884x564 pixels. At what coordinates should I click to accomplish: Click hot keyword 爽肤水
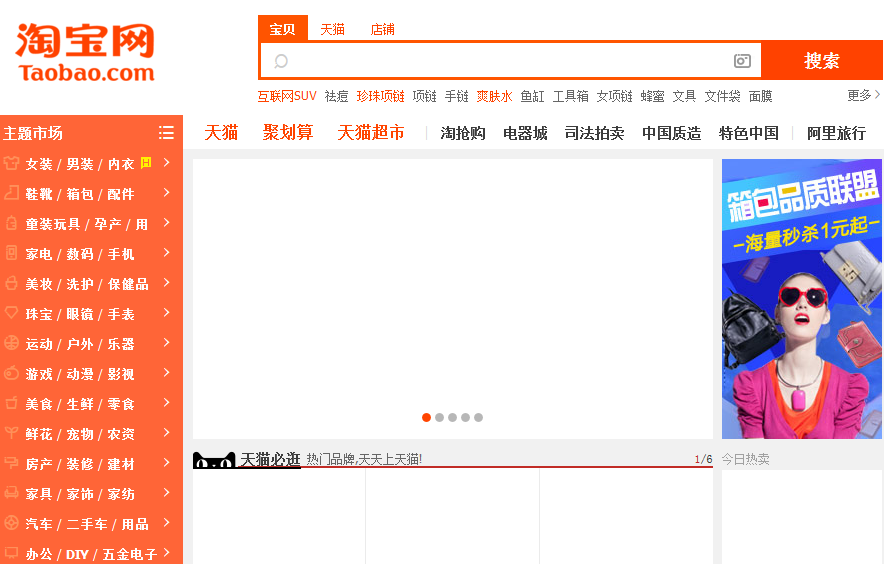coord(494,96)
